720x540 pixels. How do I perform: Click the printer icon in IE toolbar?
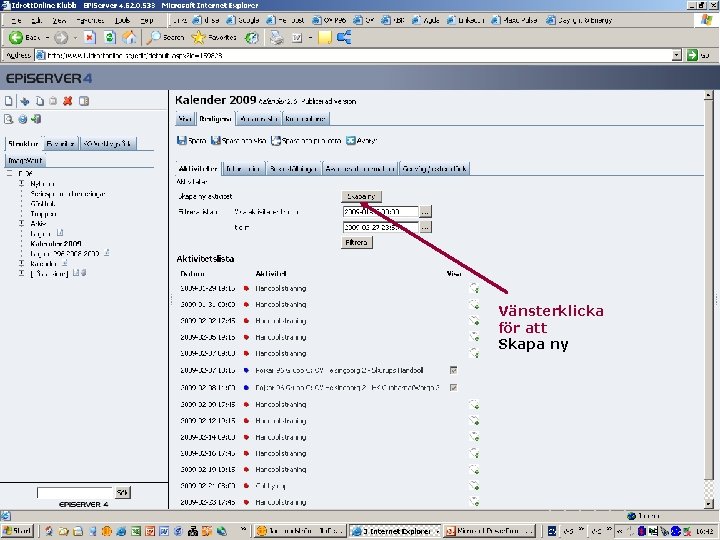coord(276,37)
